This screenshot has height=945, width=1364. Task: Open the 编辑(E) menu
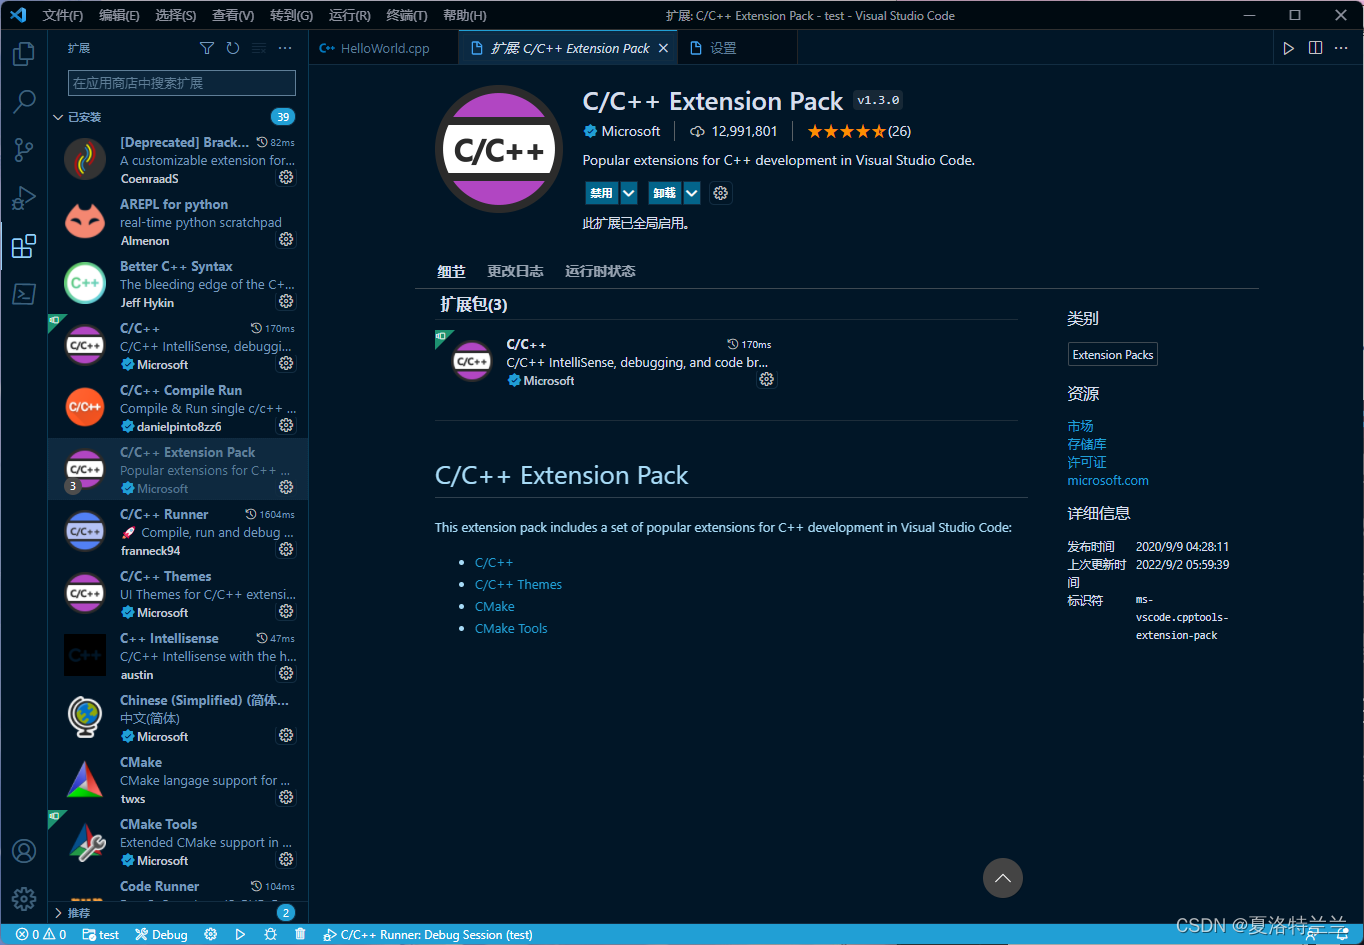tap(120, 15)
